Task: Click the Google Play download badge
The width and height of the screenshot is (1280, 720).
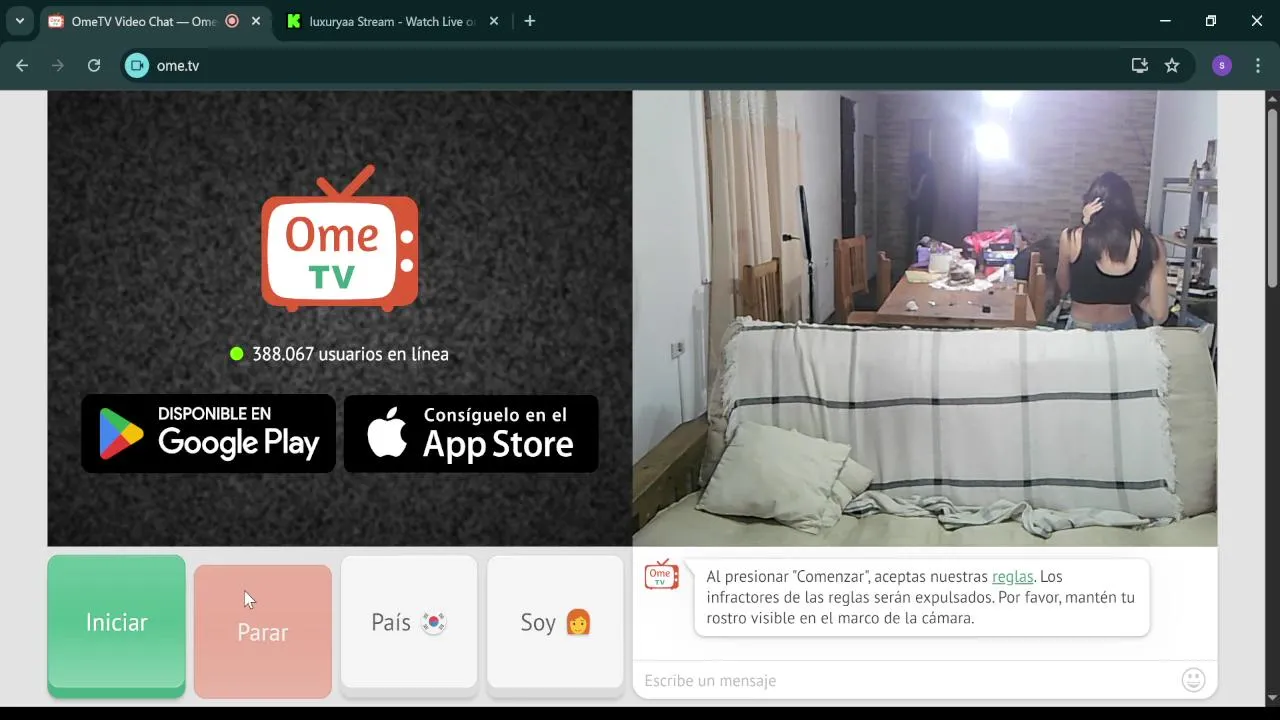Action: (208, 433)
